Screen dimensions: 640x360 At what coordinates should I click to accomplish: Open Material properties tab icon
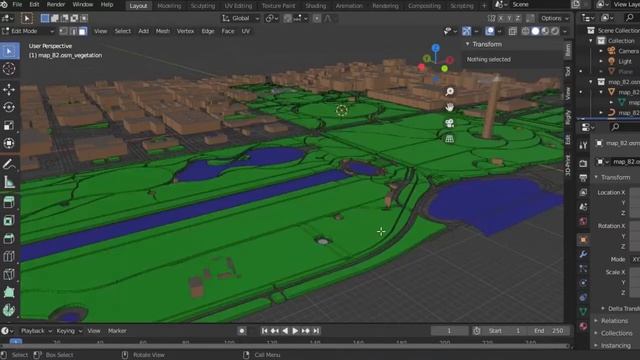tap(583, 326)
